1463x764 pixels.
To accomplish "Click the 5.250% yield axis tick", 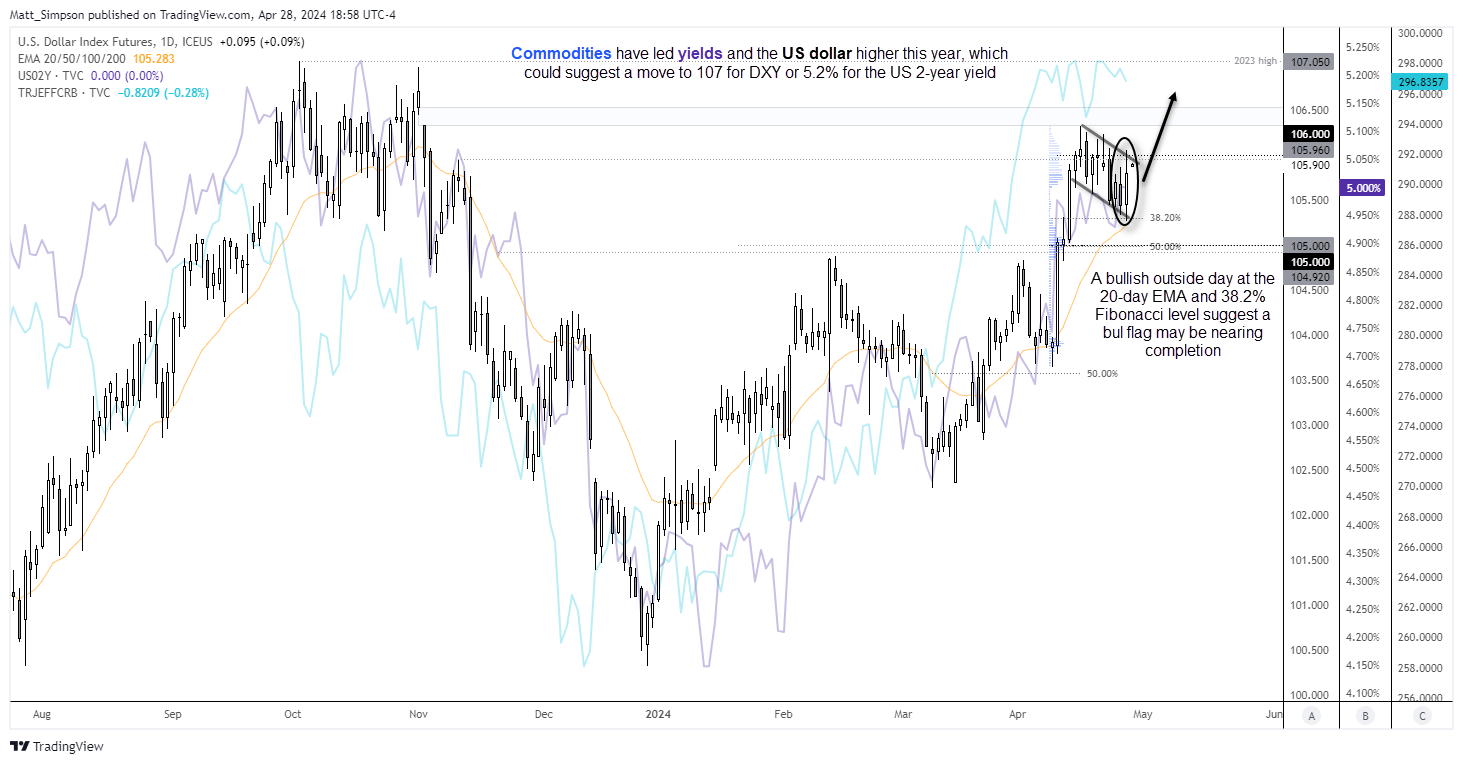I will coord(1364,47).
